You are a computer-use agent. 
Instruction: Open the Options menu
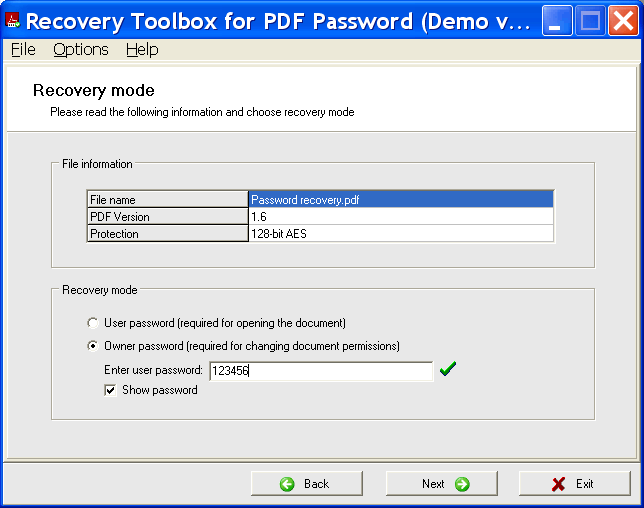80,50
